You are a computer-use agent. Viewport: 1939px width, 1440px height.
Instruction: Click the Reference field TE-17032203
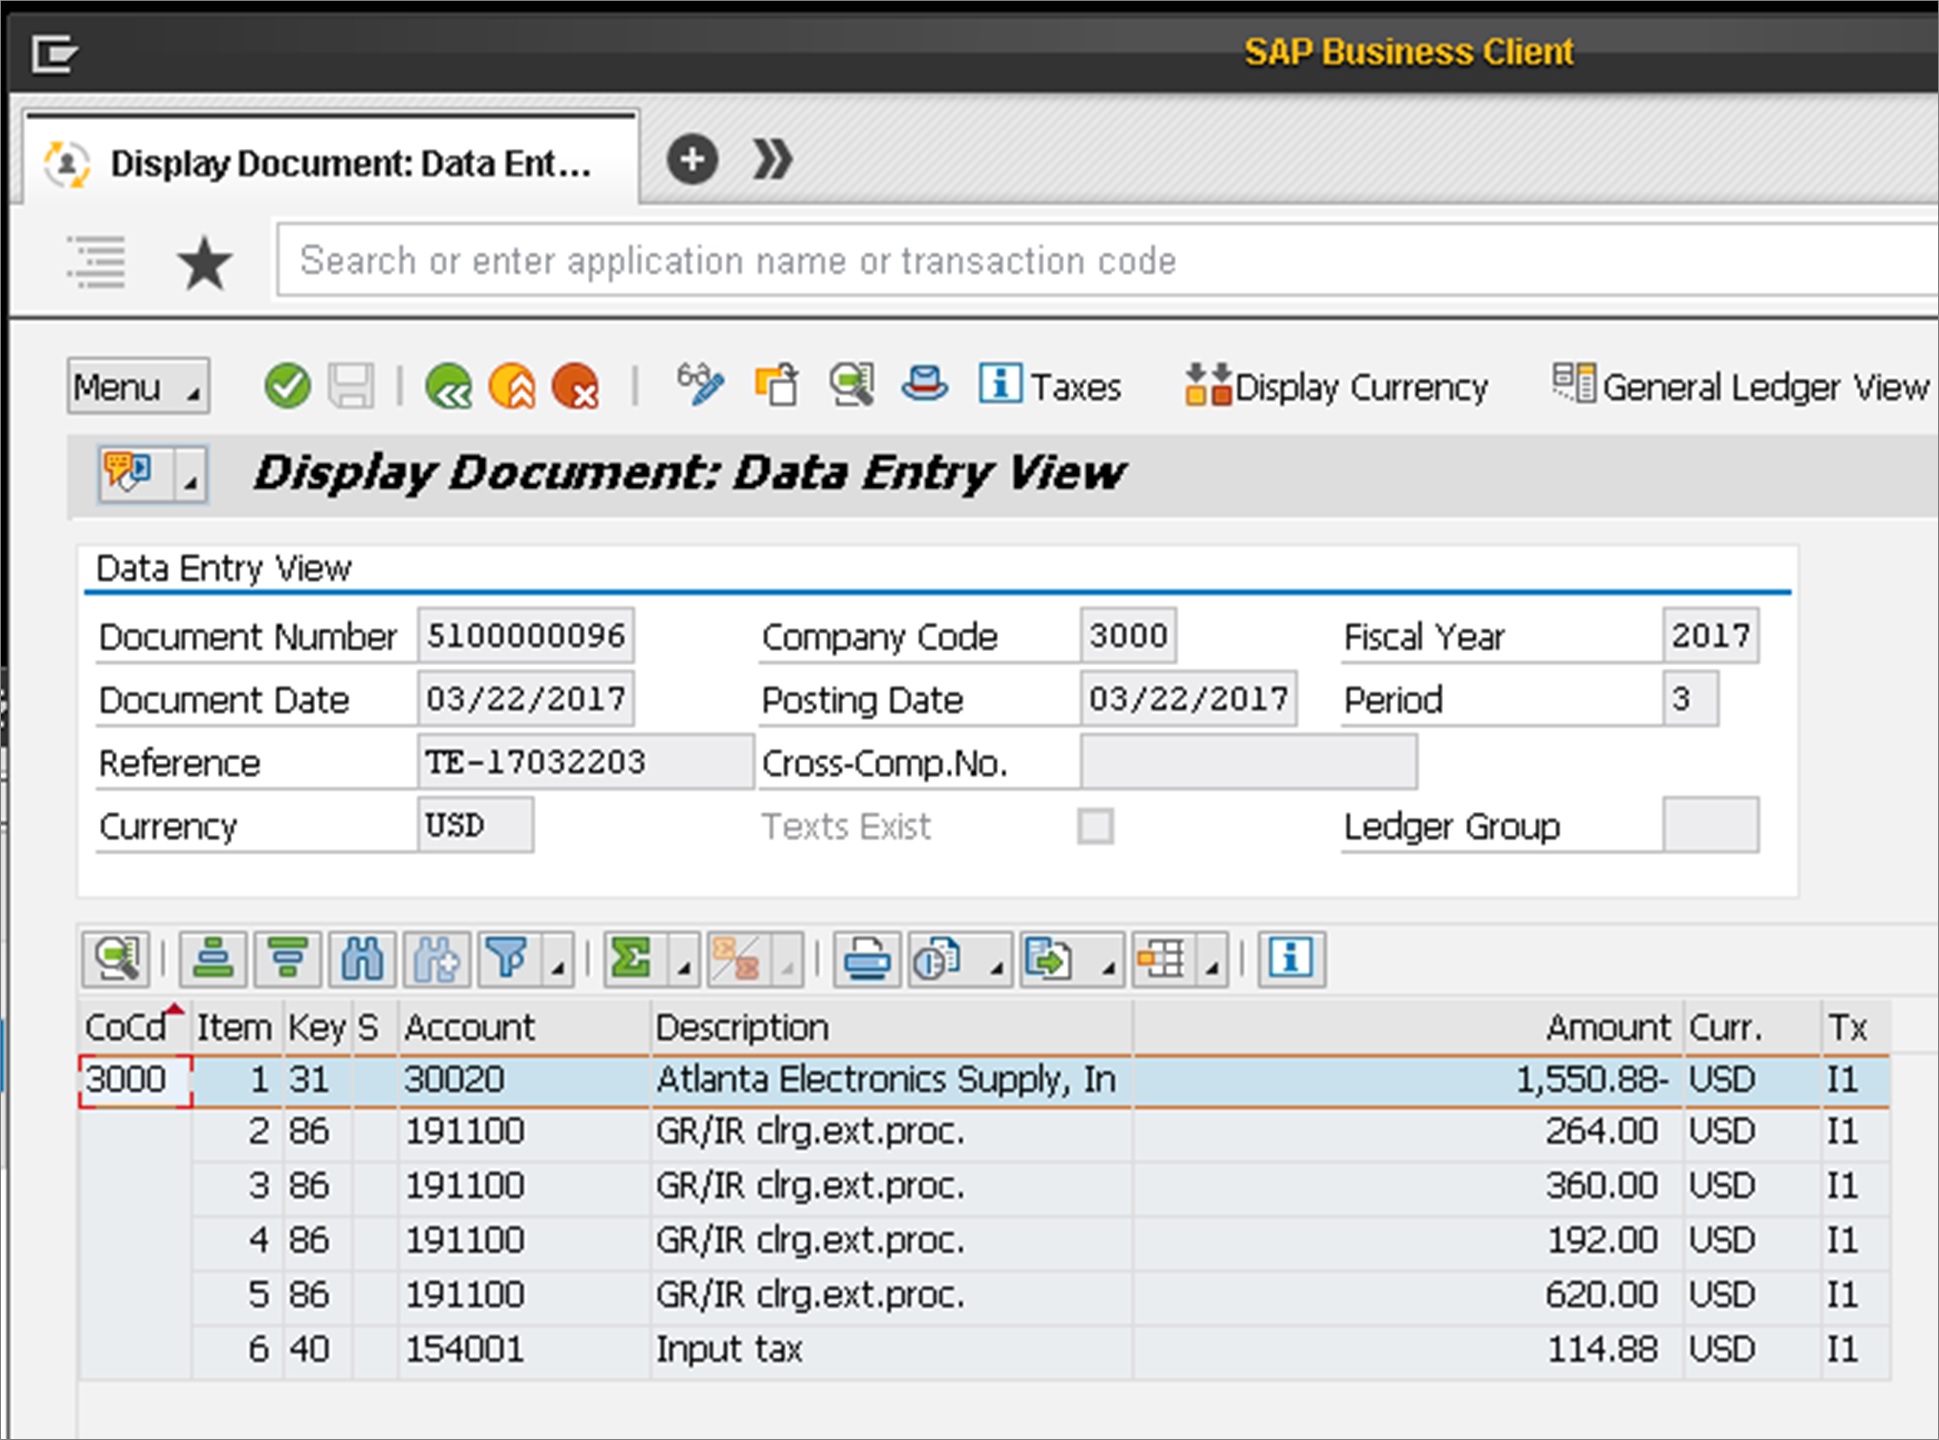(585, 762)
